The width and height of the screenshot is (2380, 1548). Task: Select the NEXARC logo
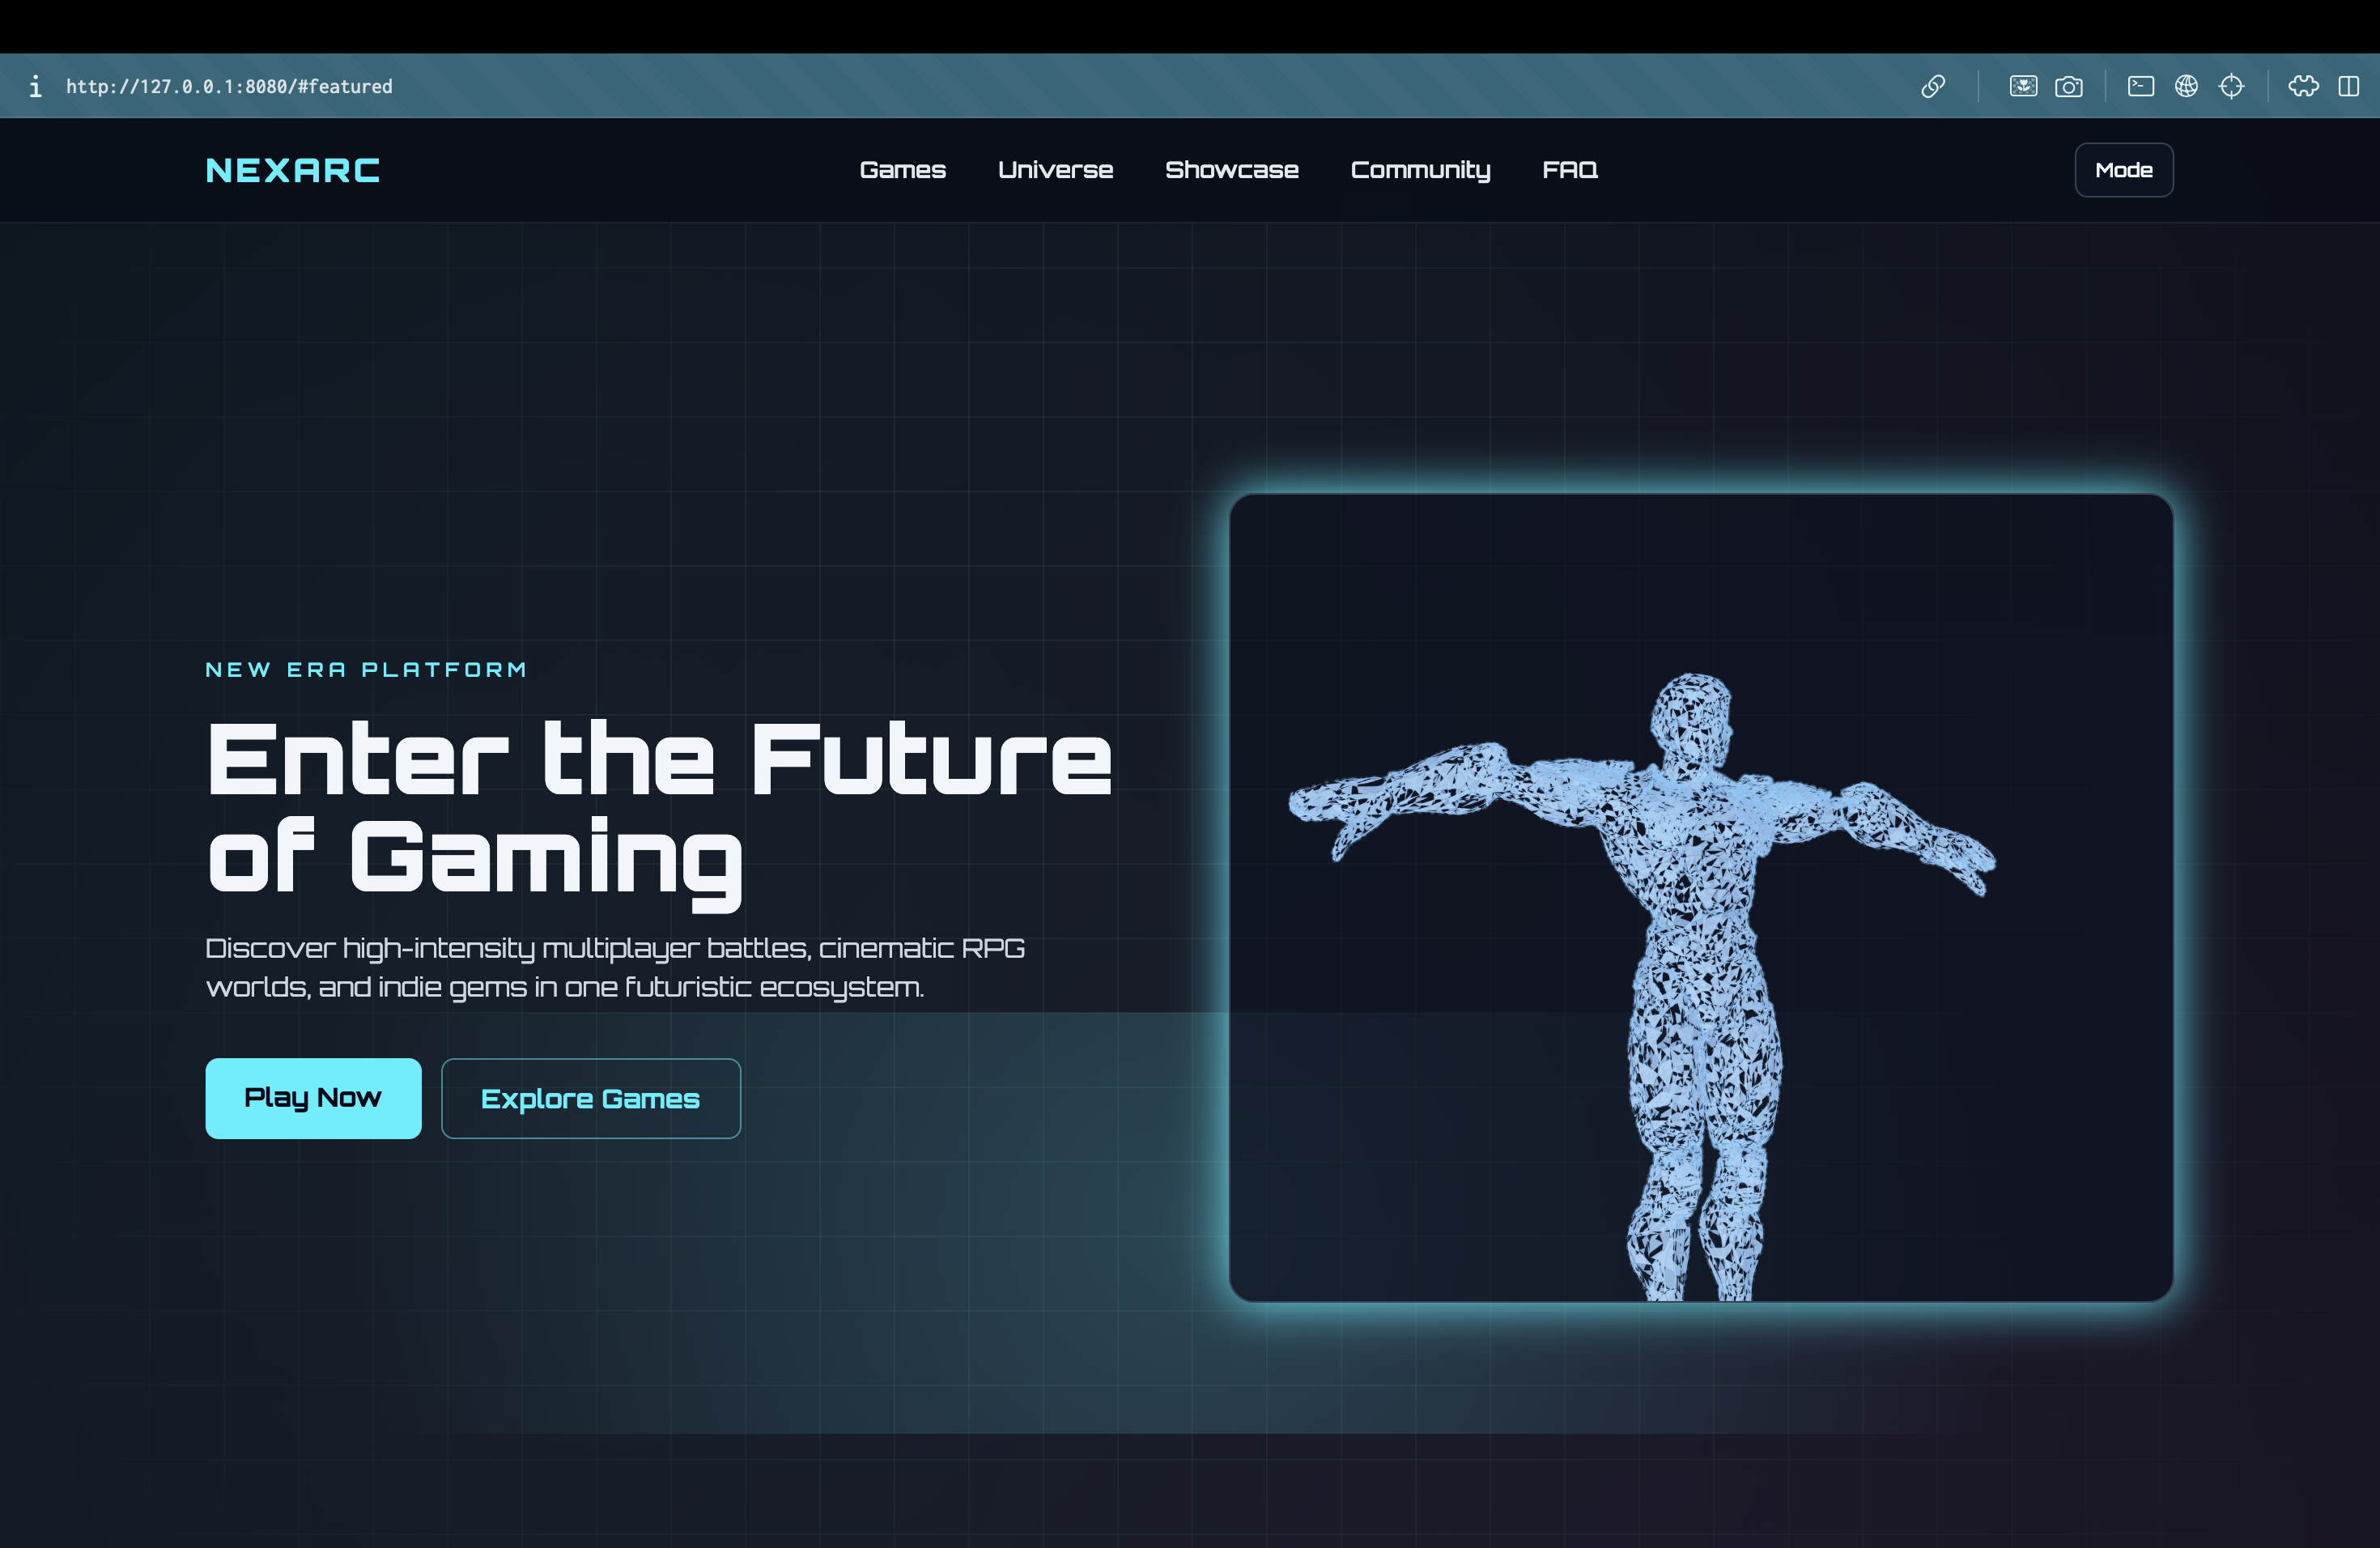(292, 170)
